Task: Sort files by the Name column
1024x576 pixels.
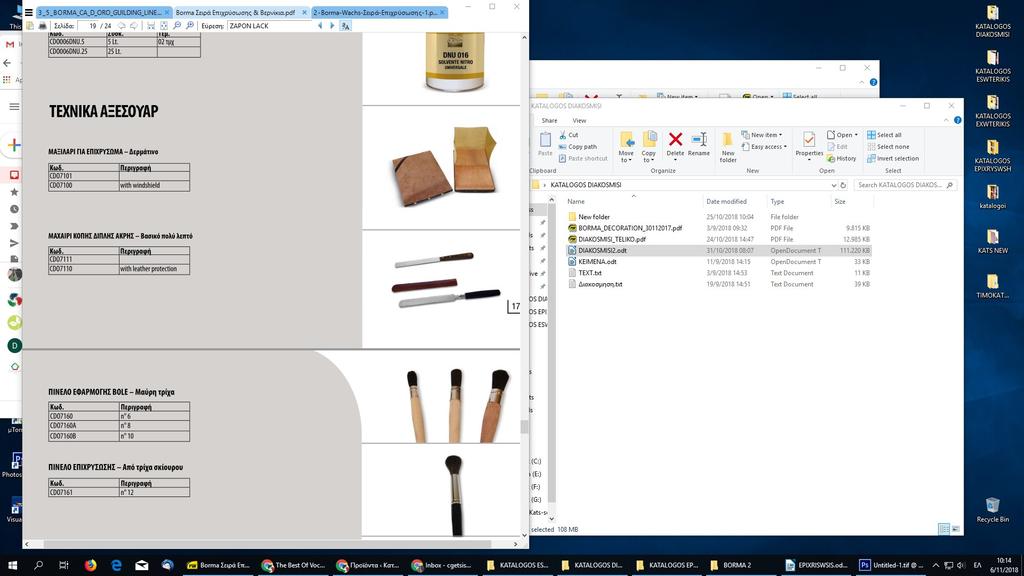Action: [x=576, y=202]
